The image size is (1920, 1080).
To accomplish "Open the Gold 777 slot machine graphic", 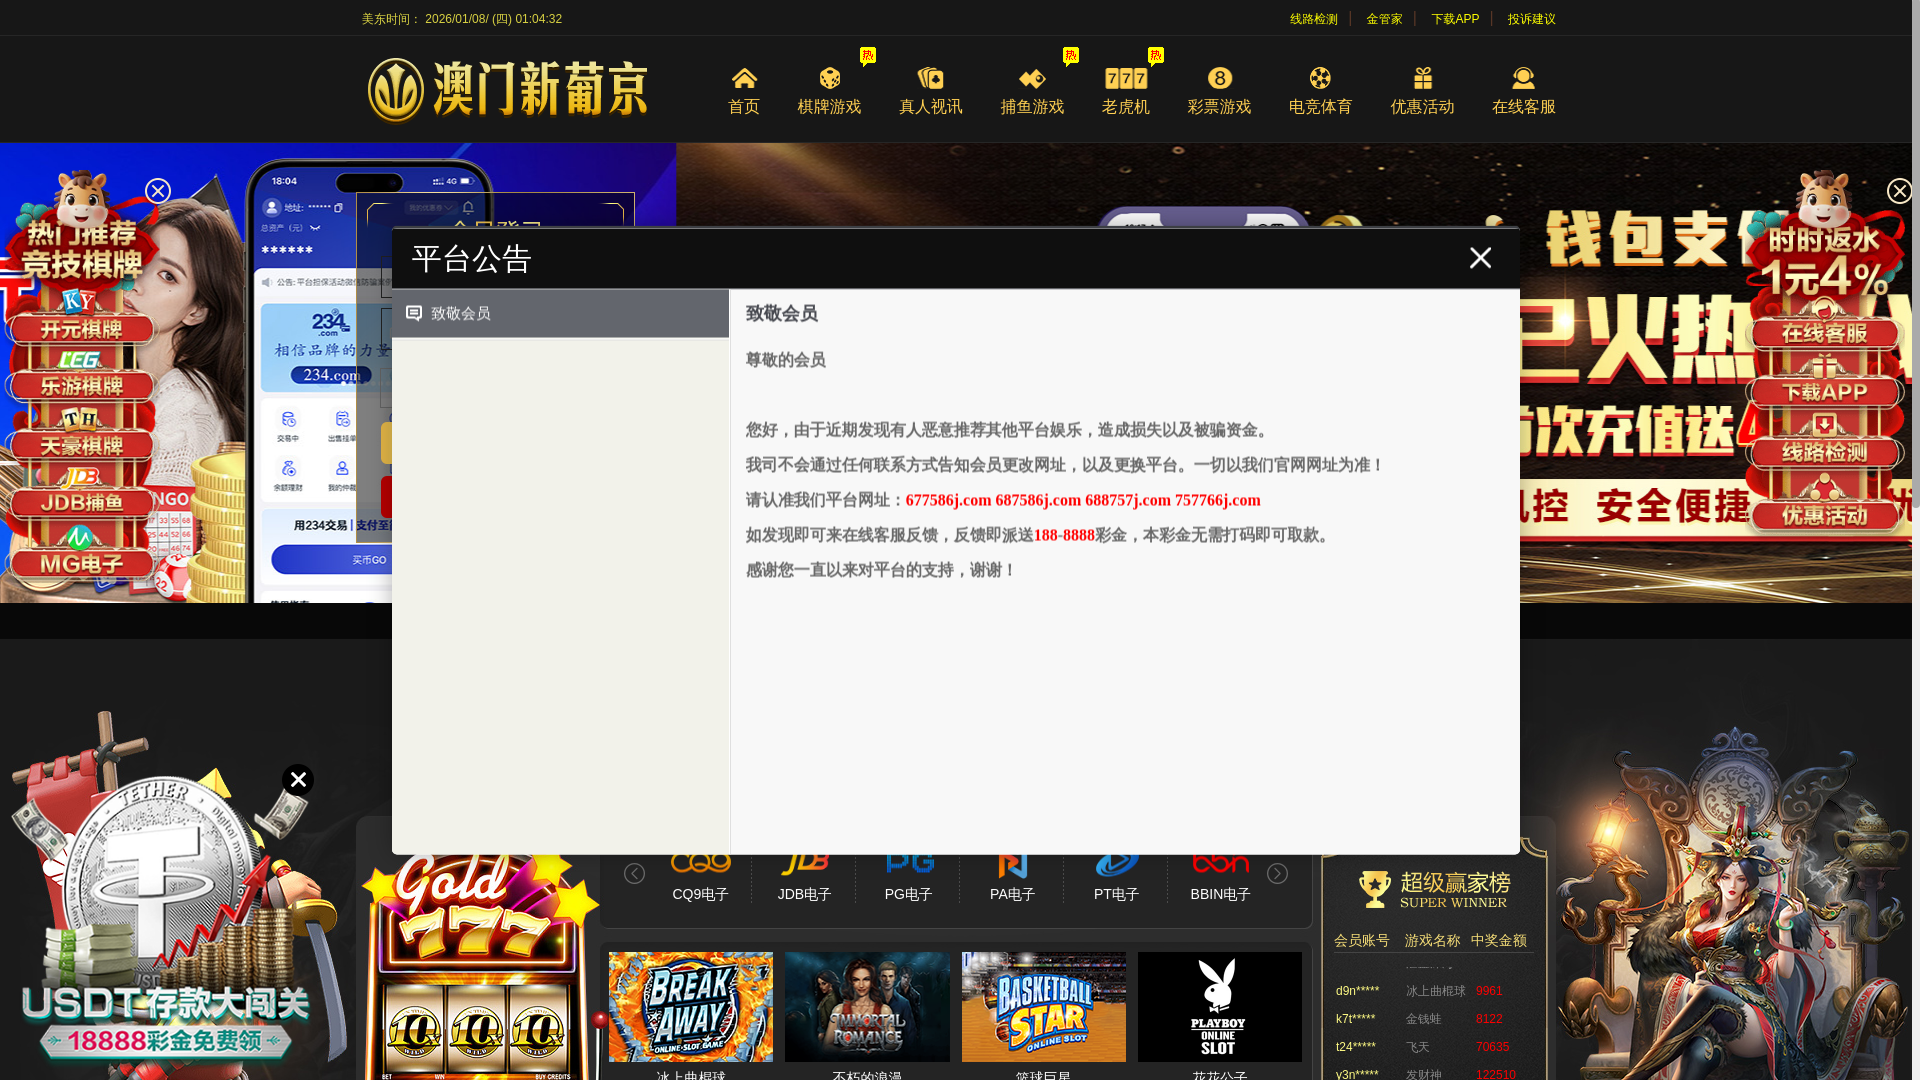I will click(478, 965).
